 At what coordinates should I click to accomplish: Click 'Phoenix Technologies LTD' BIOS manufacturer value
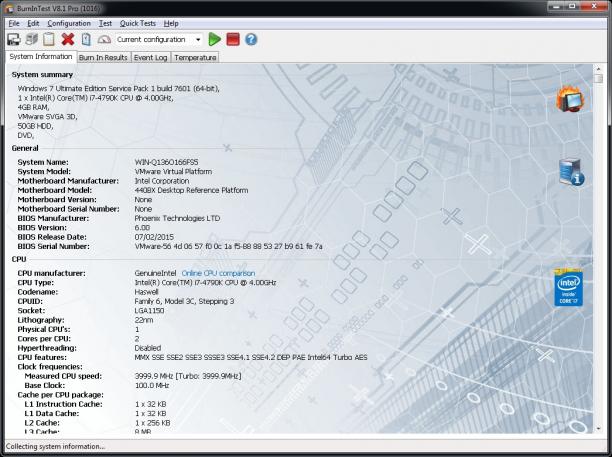click(x=177, y=218)
